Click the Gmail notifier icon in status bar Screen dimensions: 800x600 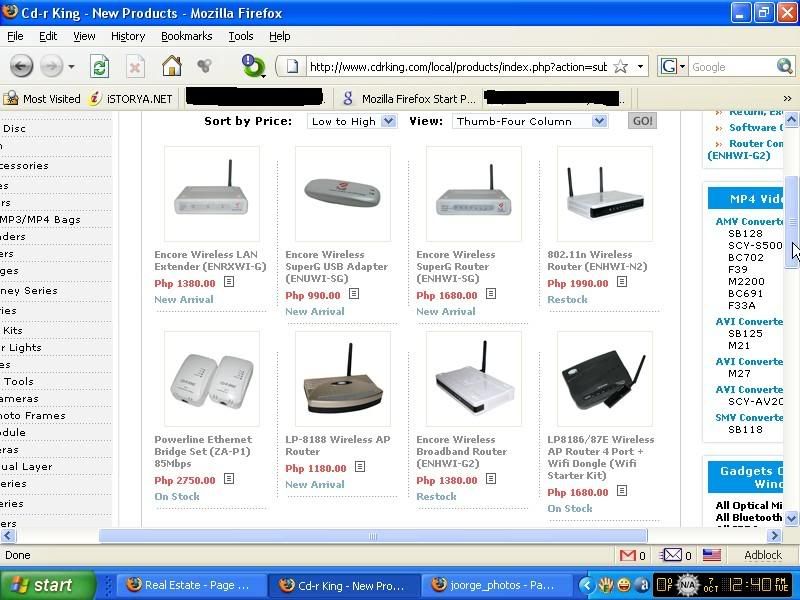pos(628,555)
